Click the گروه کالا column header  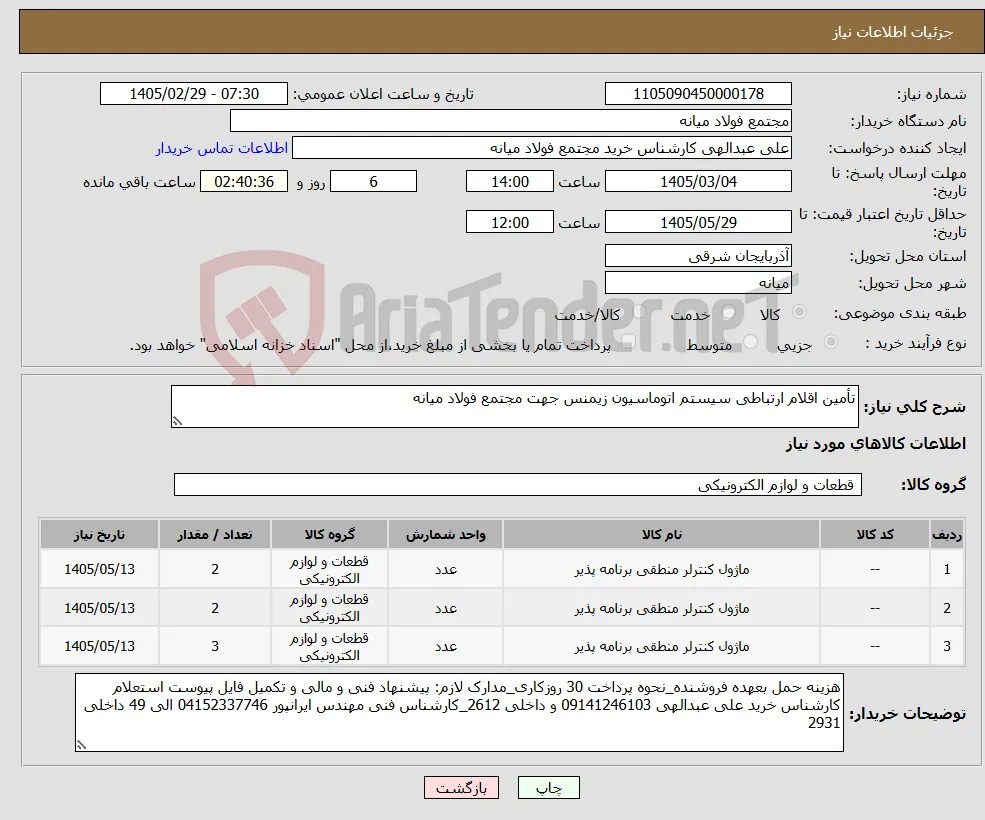click(x=329, y=534)
